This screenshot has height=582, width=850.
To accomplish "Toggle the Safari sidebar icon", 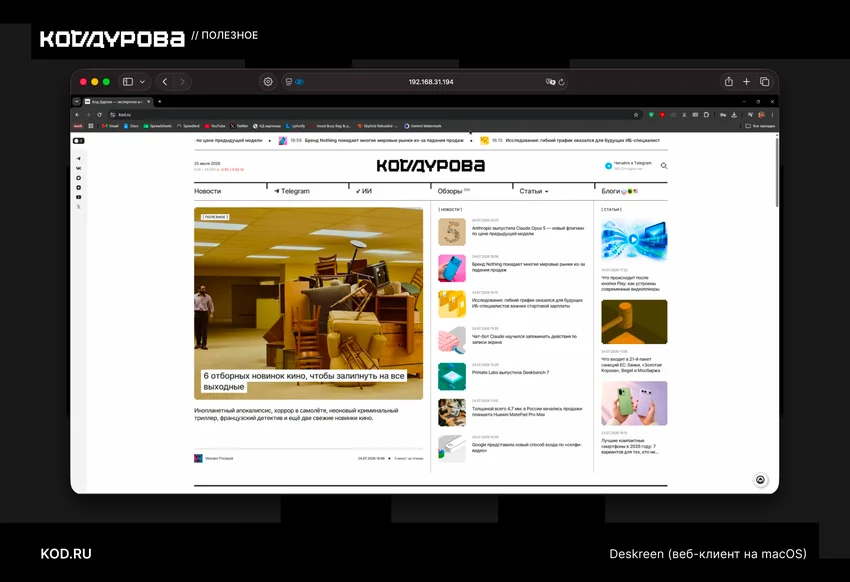I will pyautogui.click(x=128, y=82).
